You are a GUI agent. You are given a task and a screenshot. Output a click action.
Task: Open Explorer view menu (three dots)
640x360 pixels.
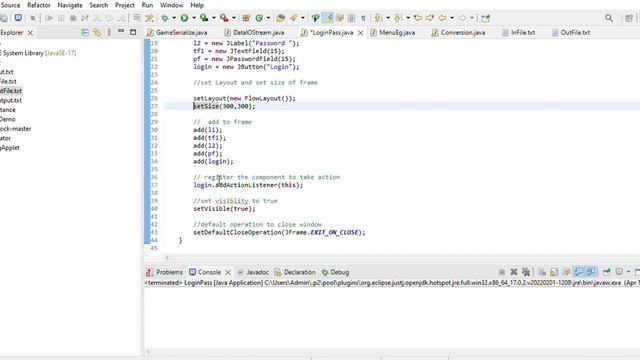[x=109, y=32]
